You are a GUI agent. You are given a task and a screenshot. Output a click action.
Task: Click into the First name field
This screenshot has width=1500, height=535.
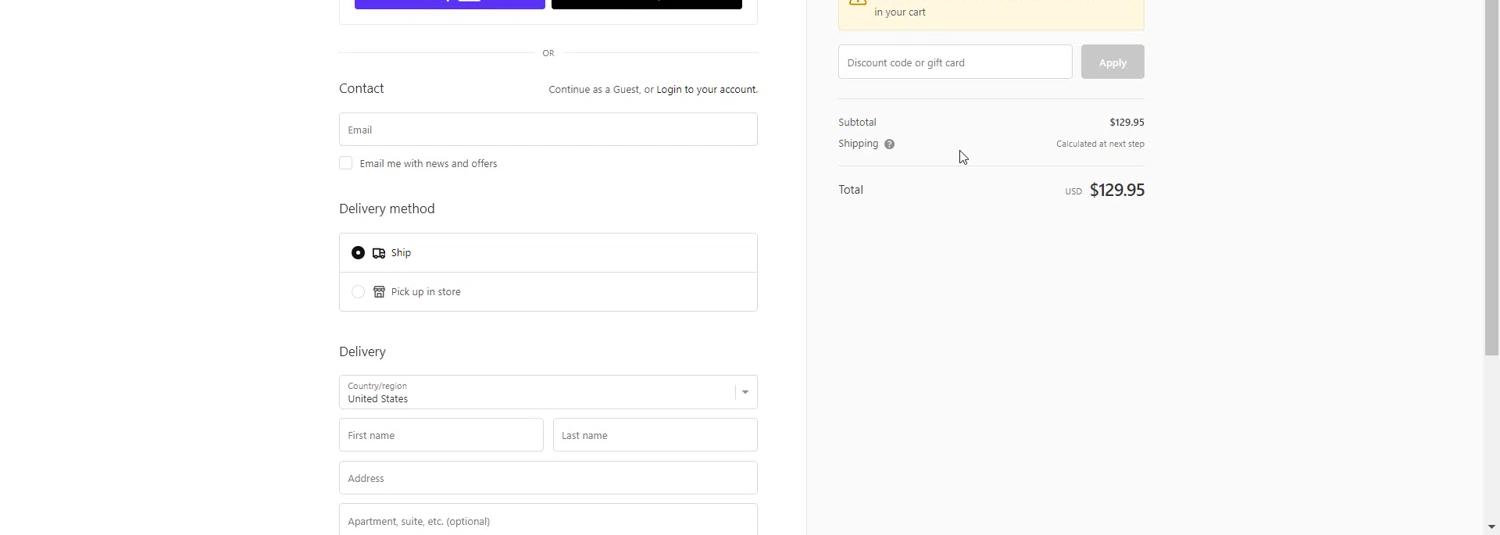441,435
